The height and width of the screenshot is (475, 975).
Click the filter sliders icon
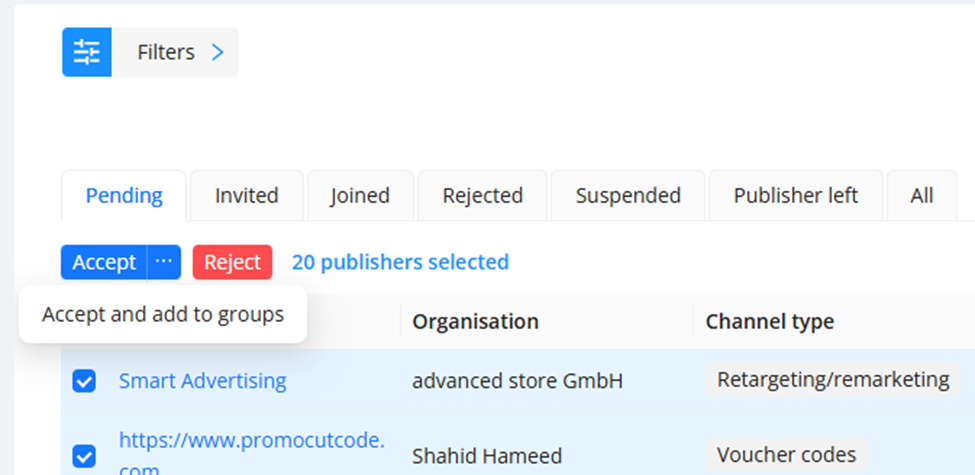87,52
